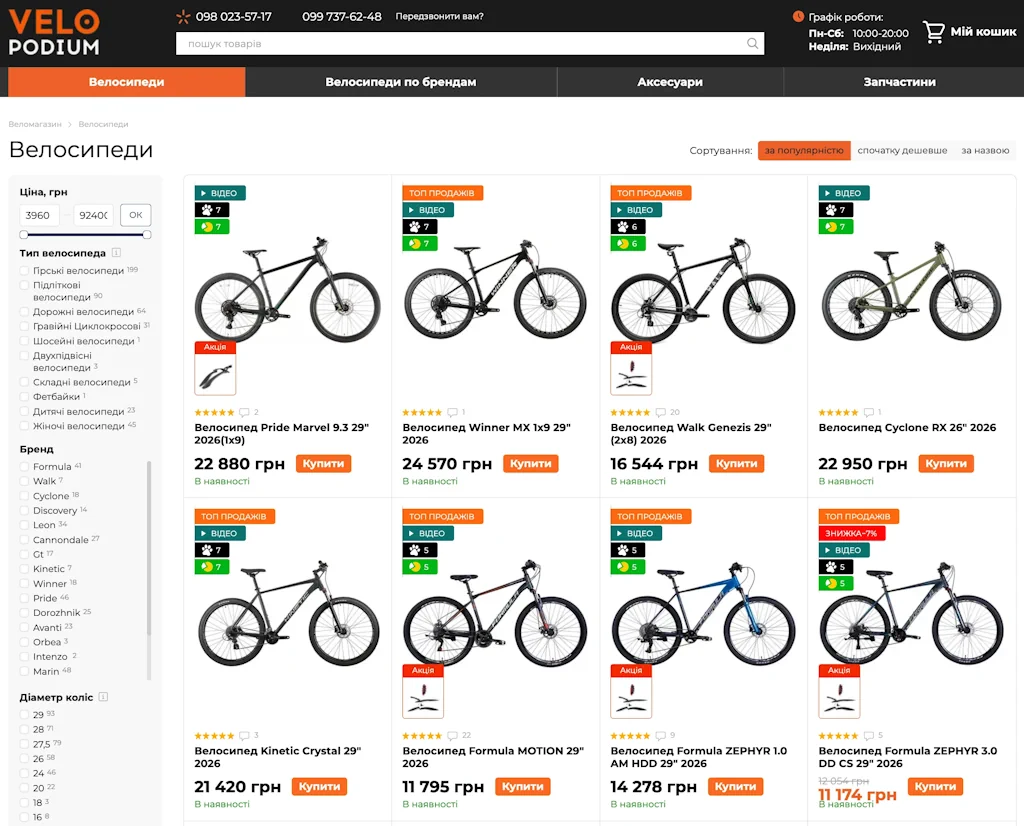Screen dimensions: 1024x826
Task: Play the ВІДЕО badge on Pride Marvel 9.3
Action: [220, 193]
